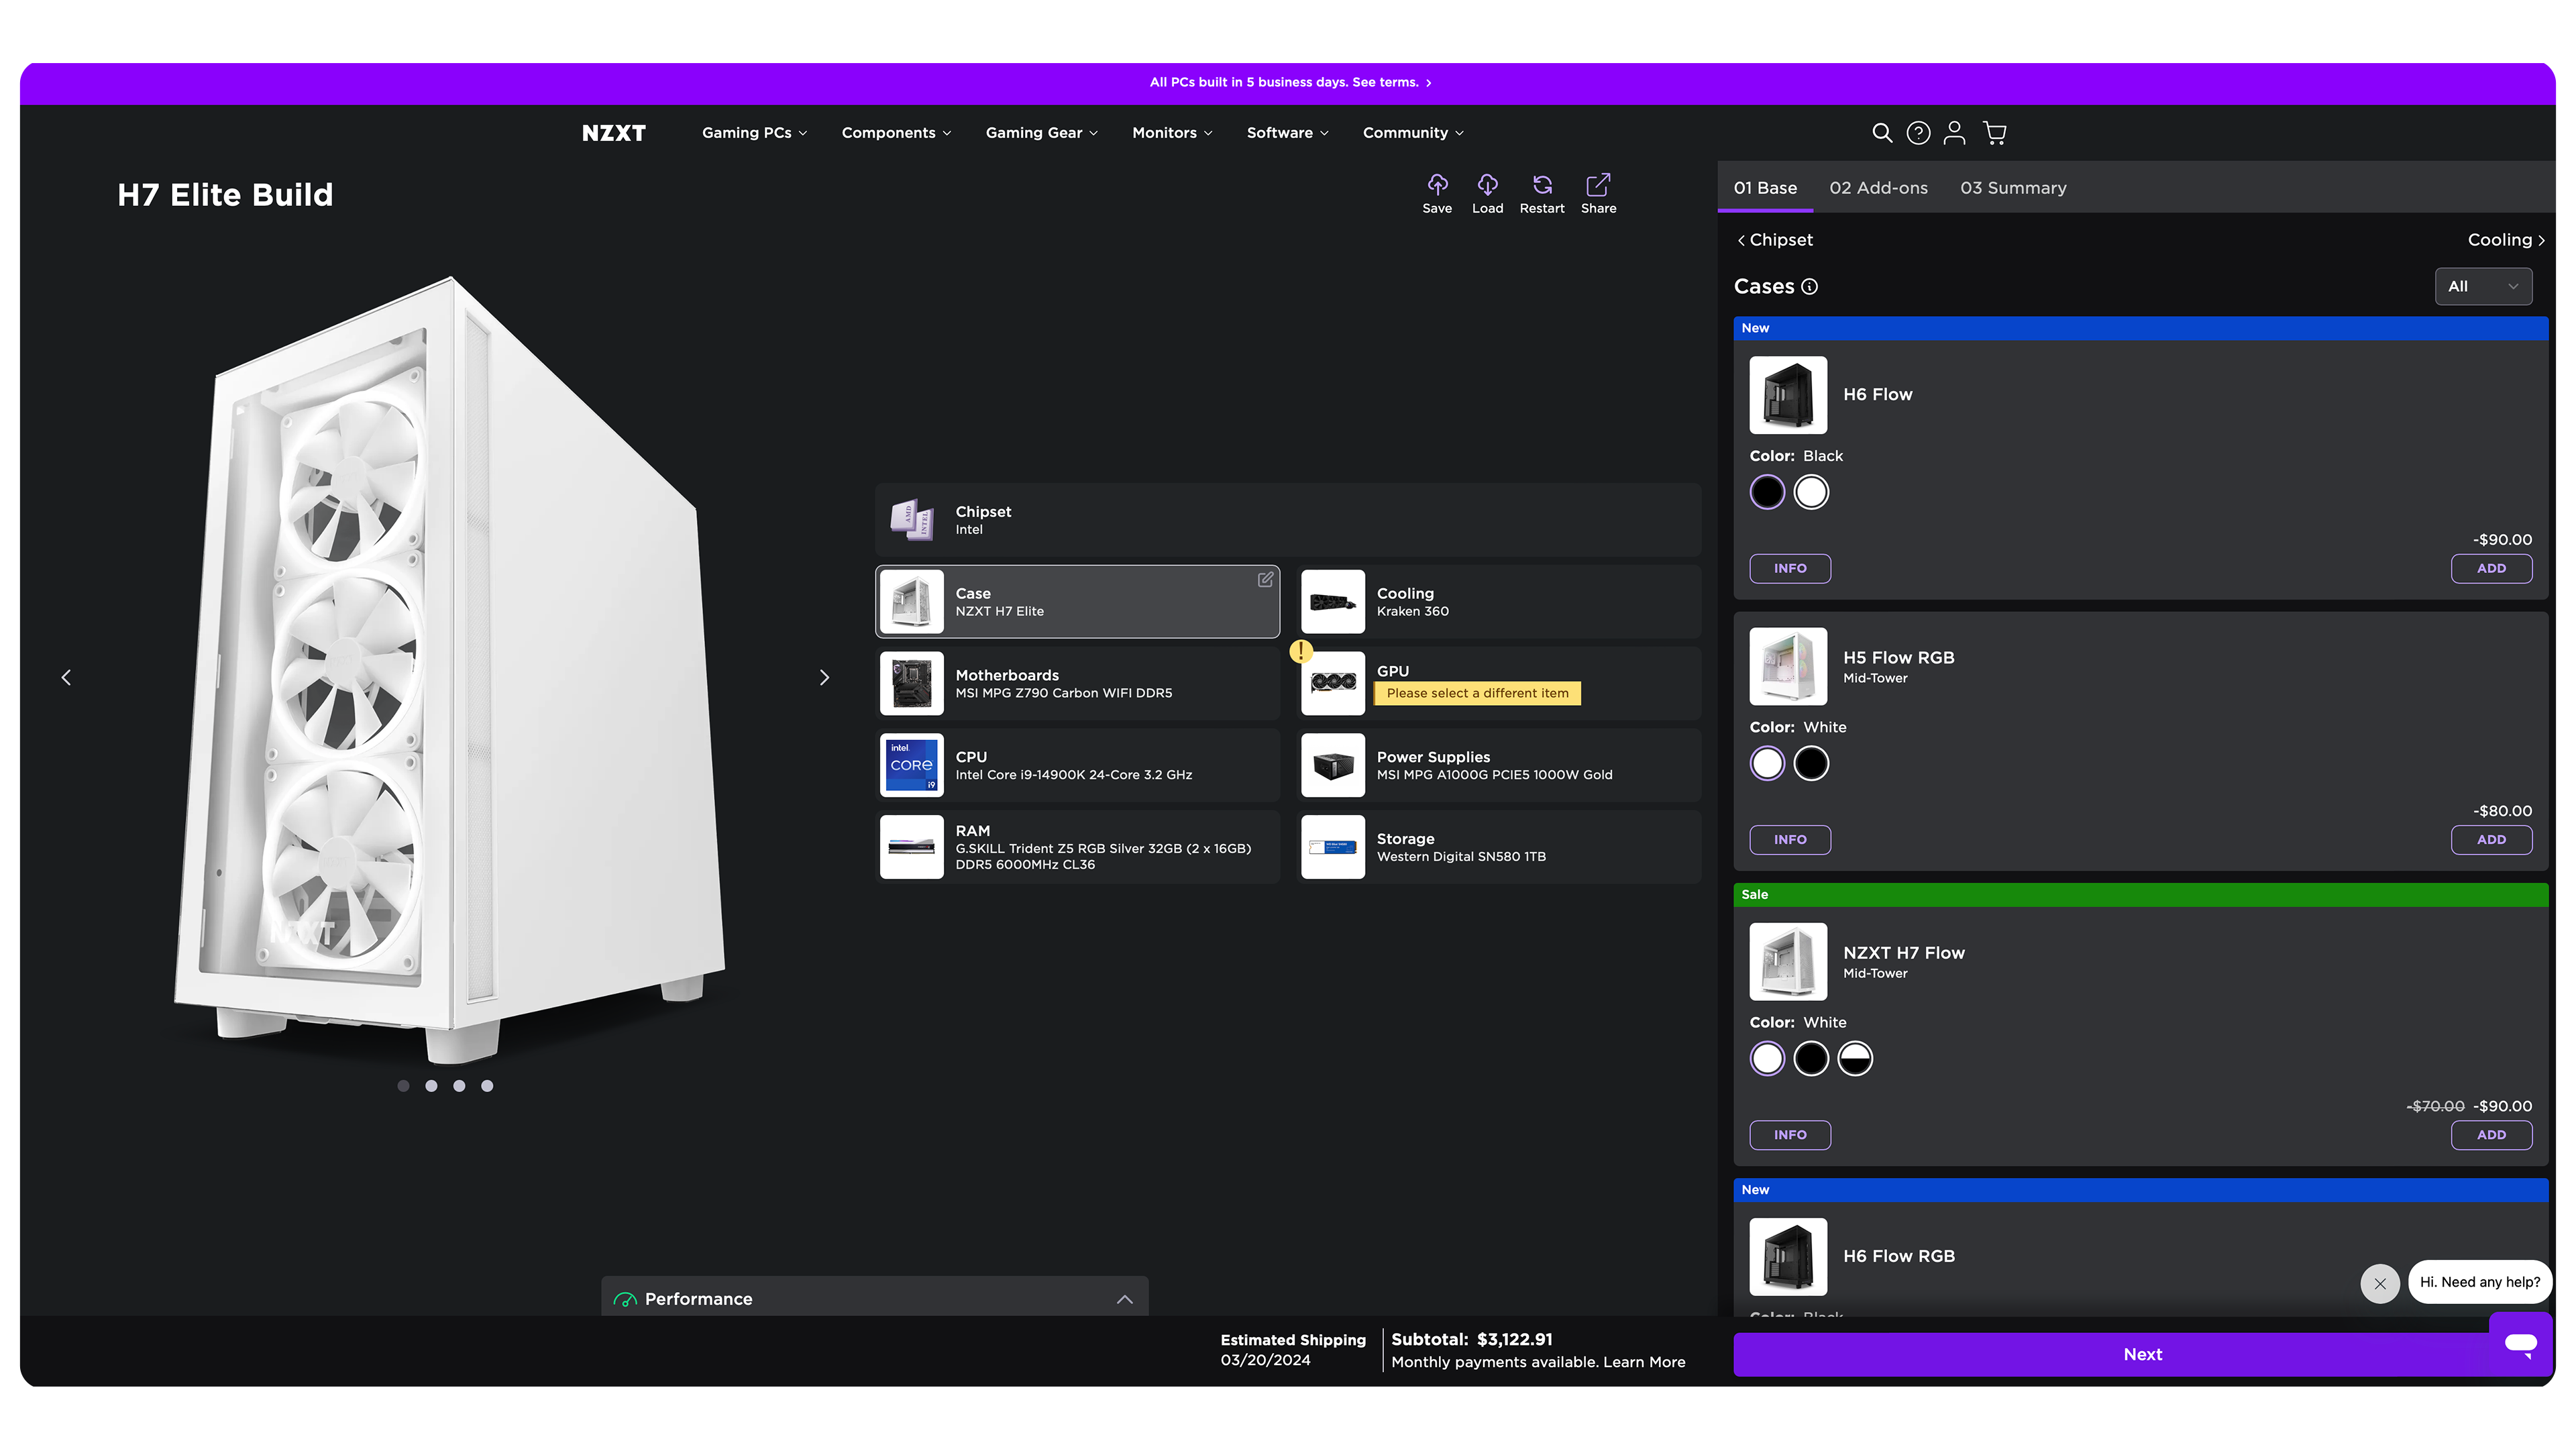Choose black color for H5 Flow RGB
Viewport: 2576px width, 1449px height.
[1811, 763]
